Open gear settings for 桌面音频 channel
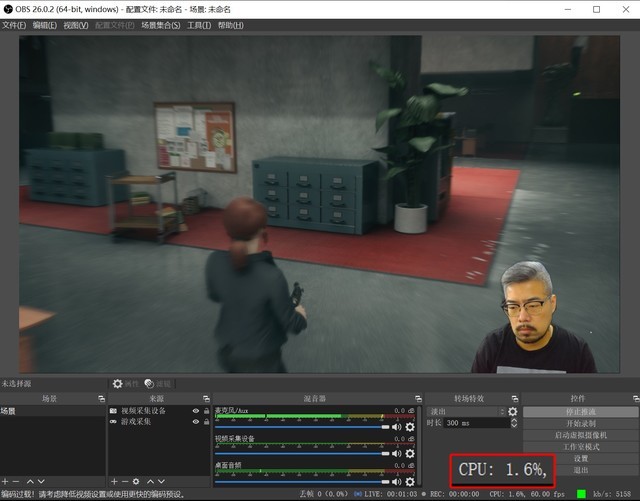The width and height of the screenshot is (640, 501). tap(410, 481)
